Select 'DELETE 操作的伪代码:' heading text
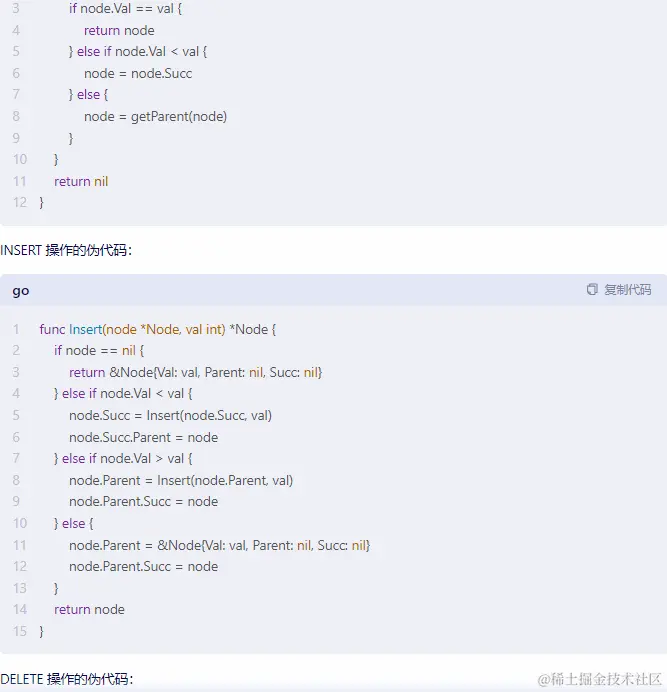Viewport: 667px width, 692px height. 67,679
